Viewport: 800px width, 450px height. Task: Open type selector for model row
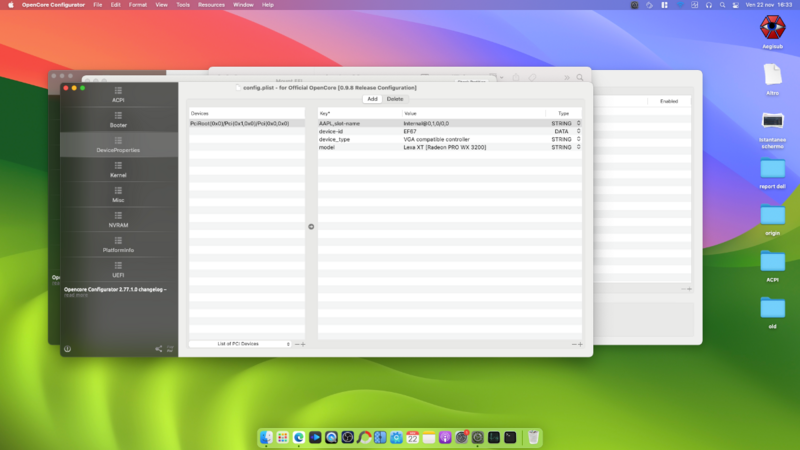(578, 147)
